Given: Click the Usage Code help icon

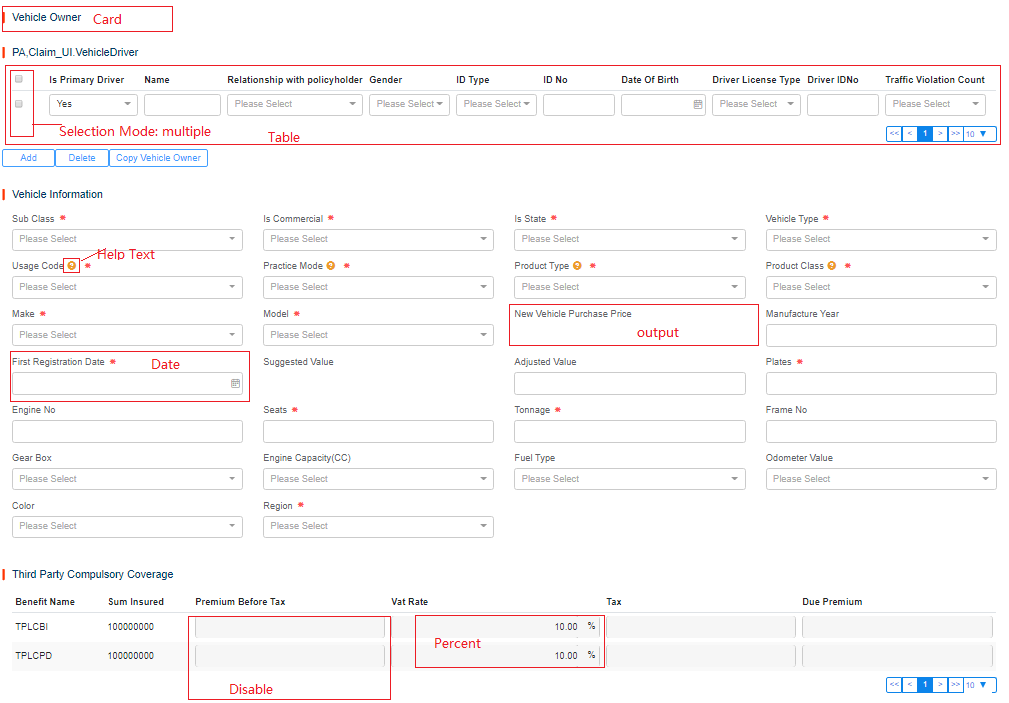Looking at the screenshot, I should [72, 266].
